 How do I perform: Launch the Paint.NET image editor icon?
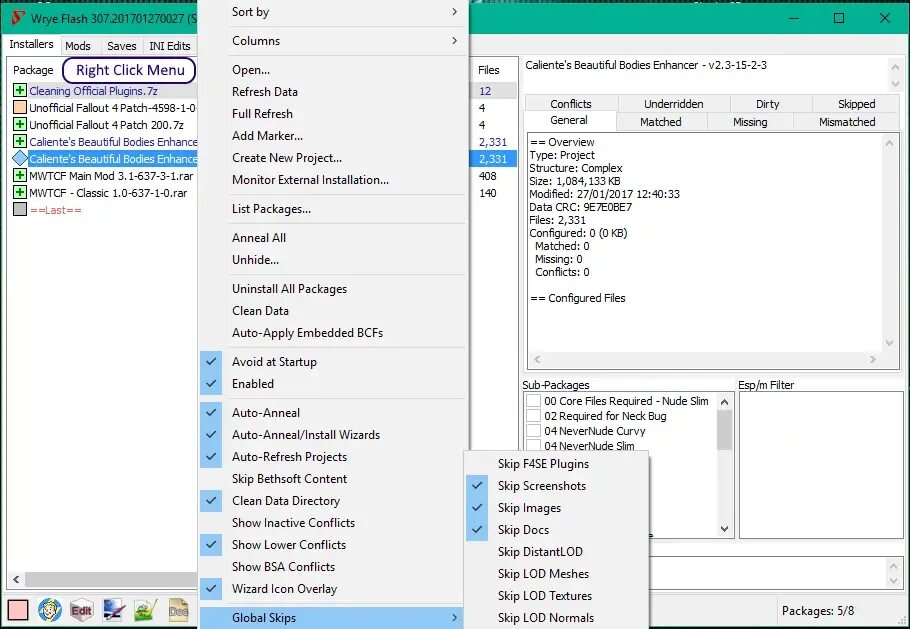114,610
